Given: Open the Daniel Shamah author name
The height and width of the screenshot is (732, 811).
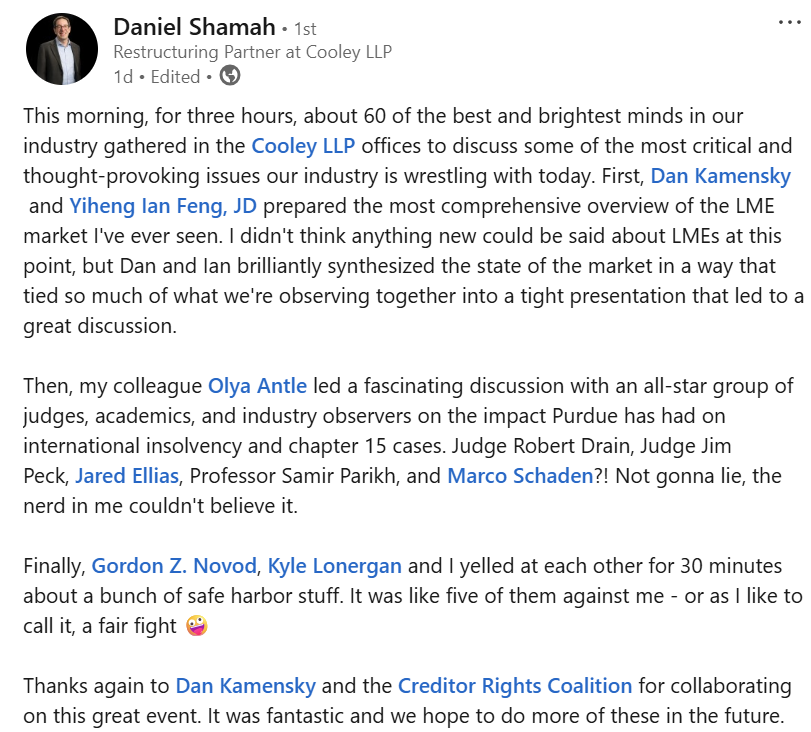Looking at the screenshot, I should [x=194, y=27].
